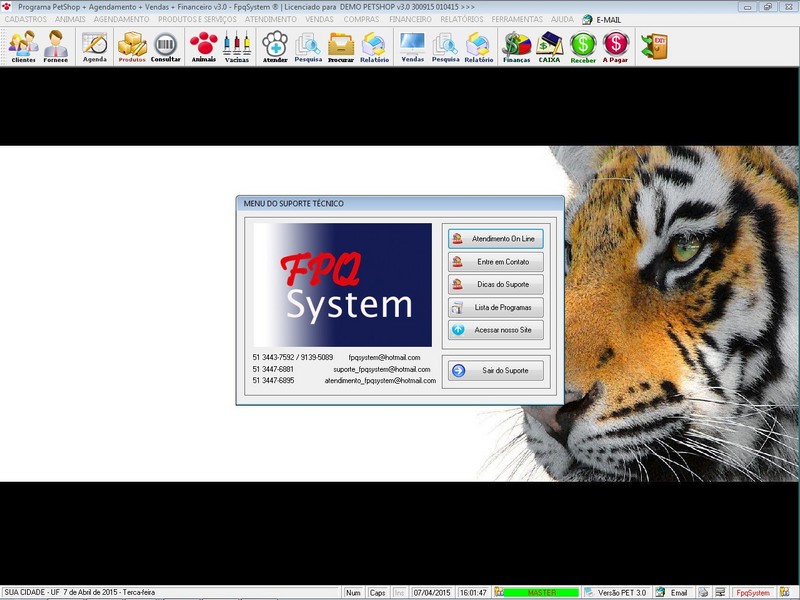Click the green MASTER status bar

(541, 593)
